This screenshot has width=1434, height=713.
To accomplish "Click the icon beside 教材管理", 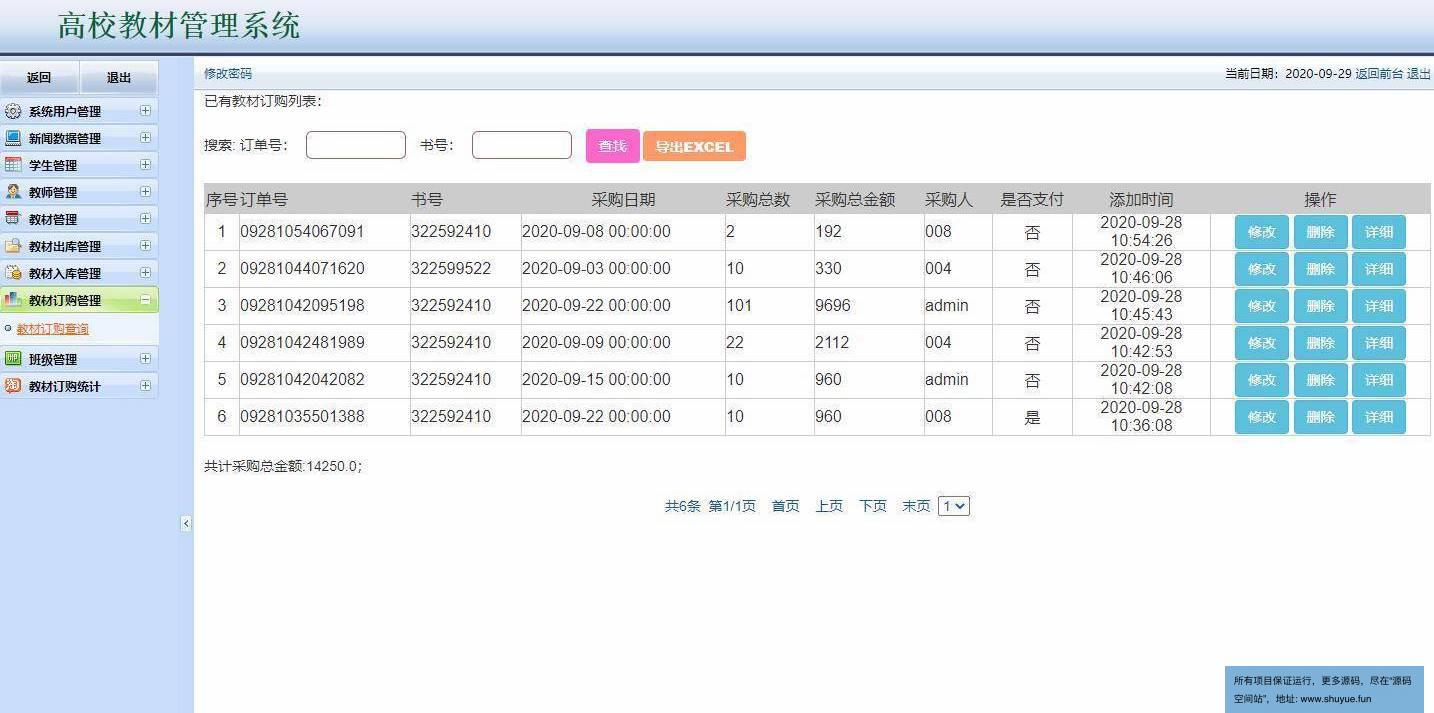I will coord(13,219).
